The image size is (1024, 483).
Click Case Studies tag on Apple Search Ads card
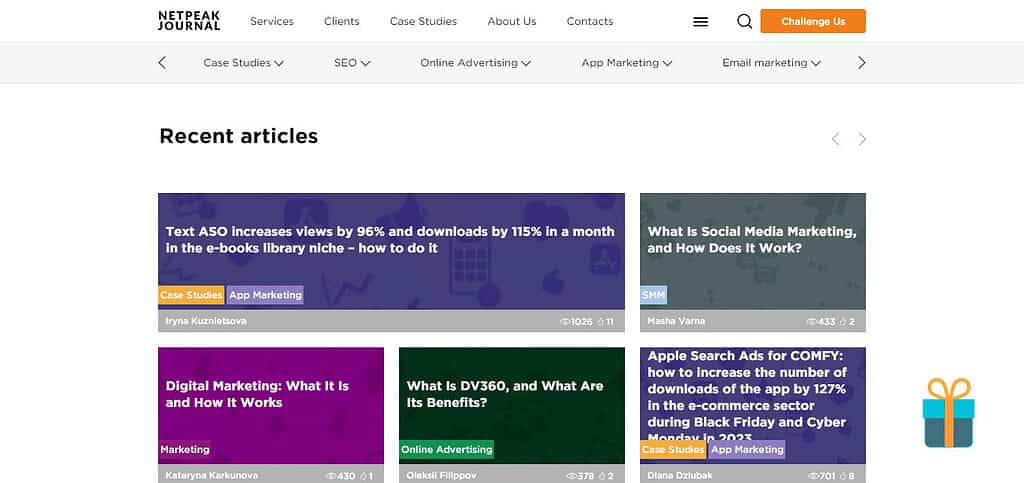point(673,450)
